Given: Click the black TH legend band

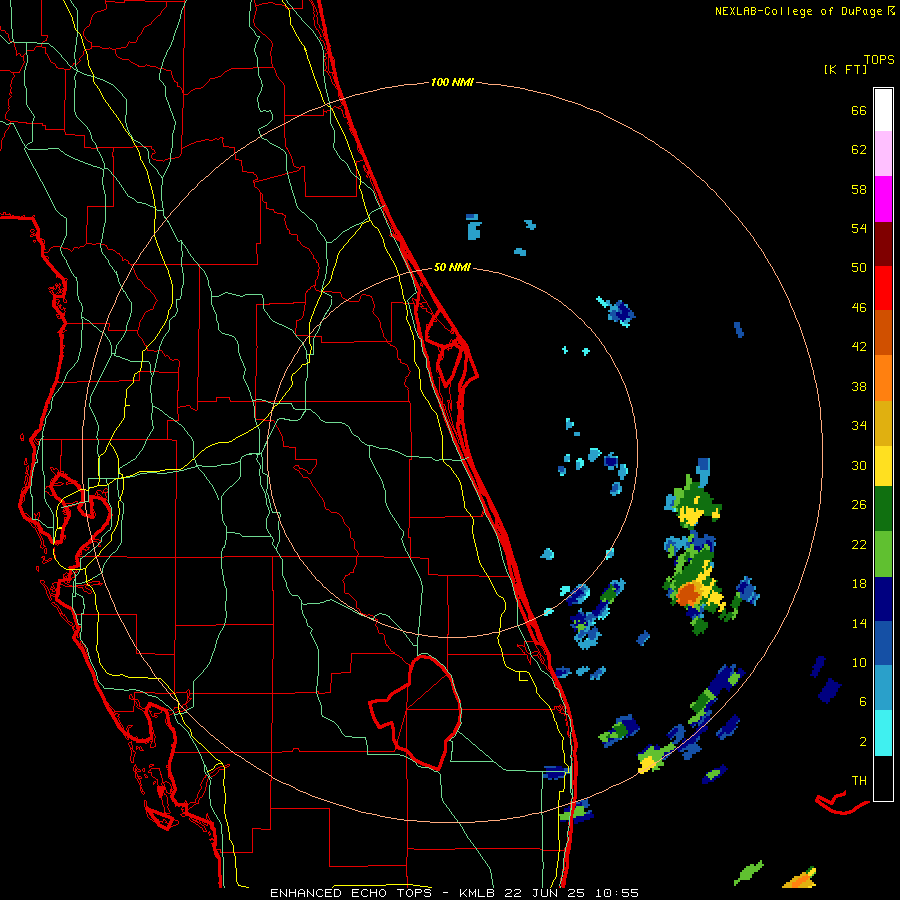Looking at the screenshot, I should point(883,778).
